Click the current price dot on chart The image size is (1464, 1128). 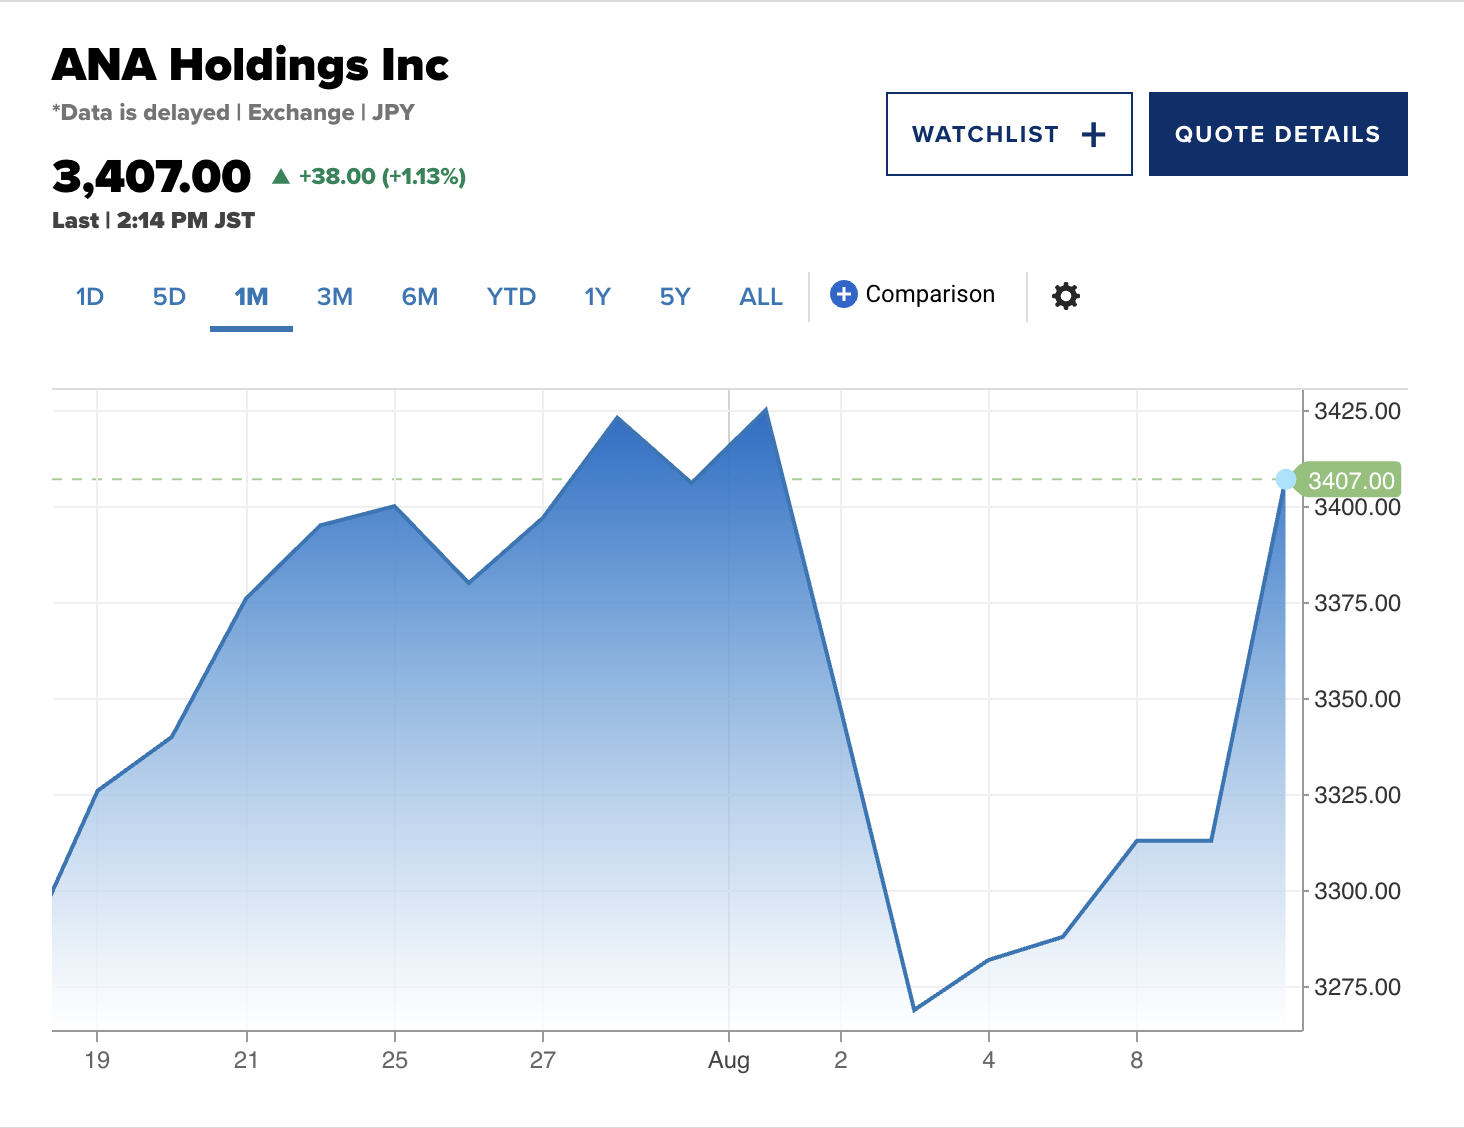click(x=1286, y=480)
